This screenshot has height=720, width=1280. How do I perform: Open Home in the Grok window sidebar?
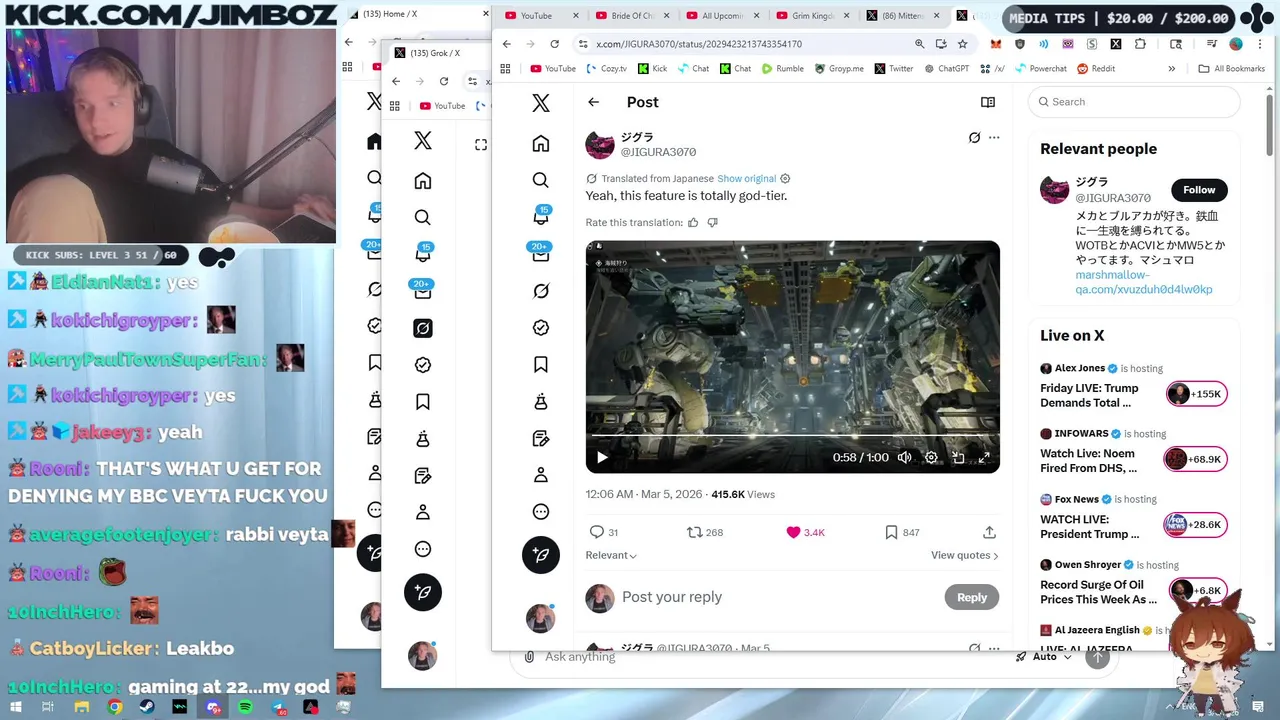tap(423, 181)
